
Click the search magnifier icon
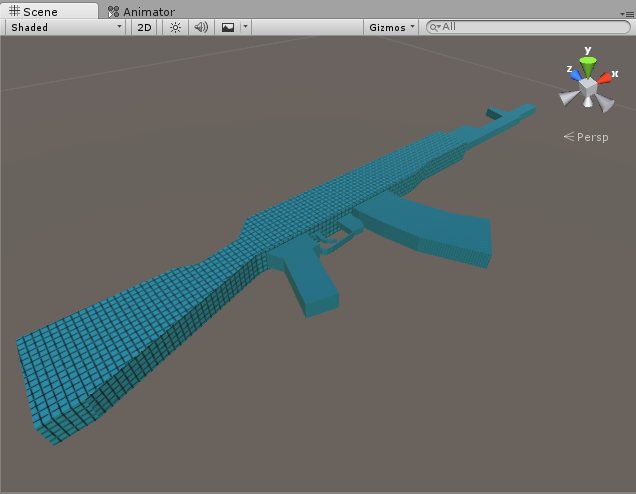(x=435, y=27)
